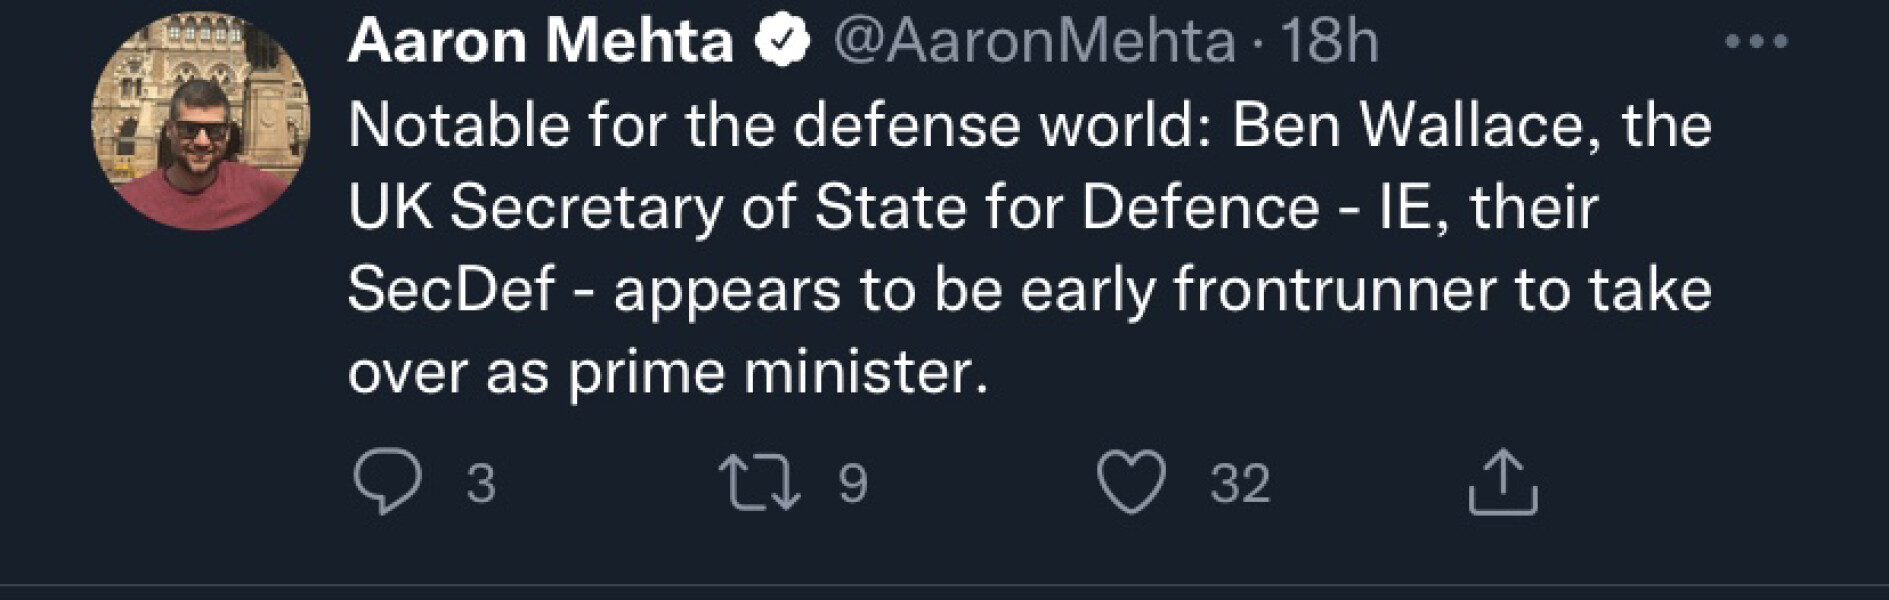Click 'Notable for the defense world' phrase
1889x600 pixels.
(x=778, y=126)
